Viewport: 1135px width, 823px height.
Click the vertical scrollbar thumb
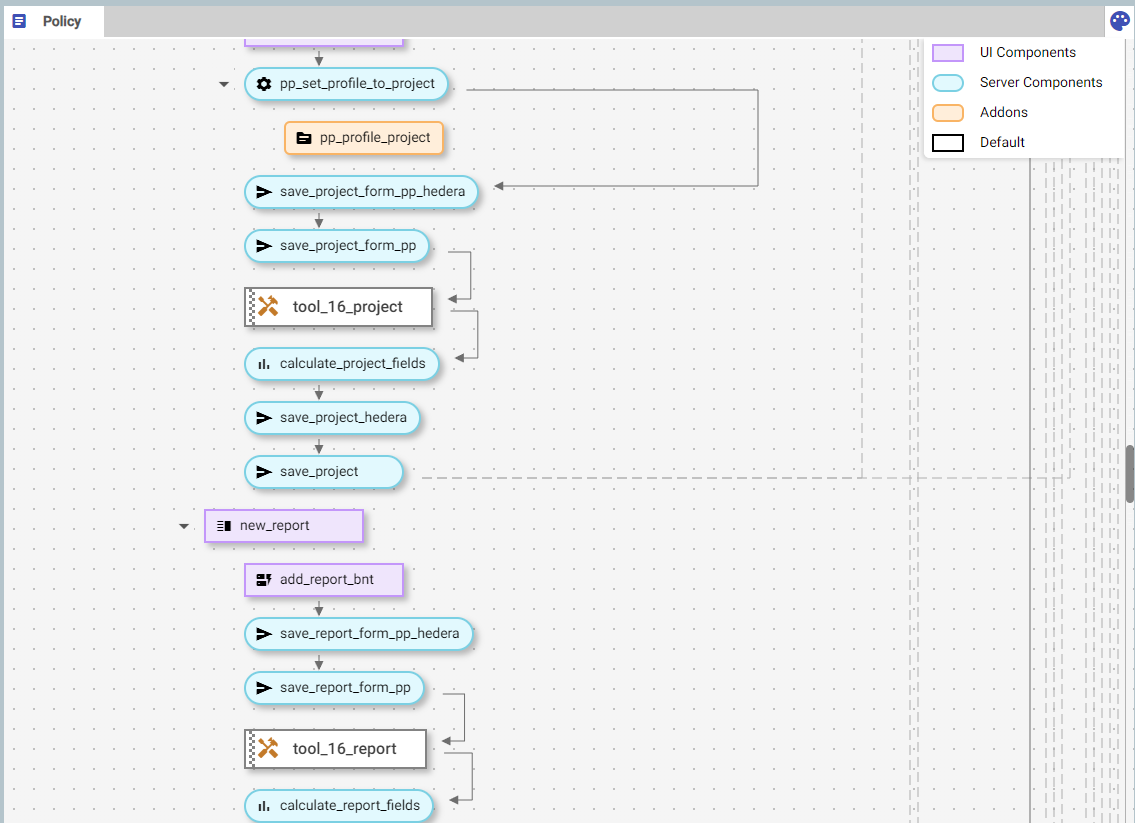1130,474
